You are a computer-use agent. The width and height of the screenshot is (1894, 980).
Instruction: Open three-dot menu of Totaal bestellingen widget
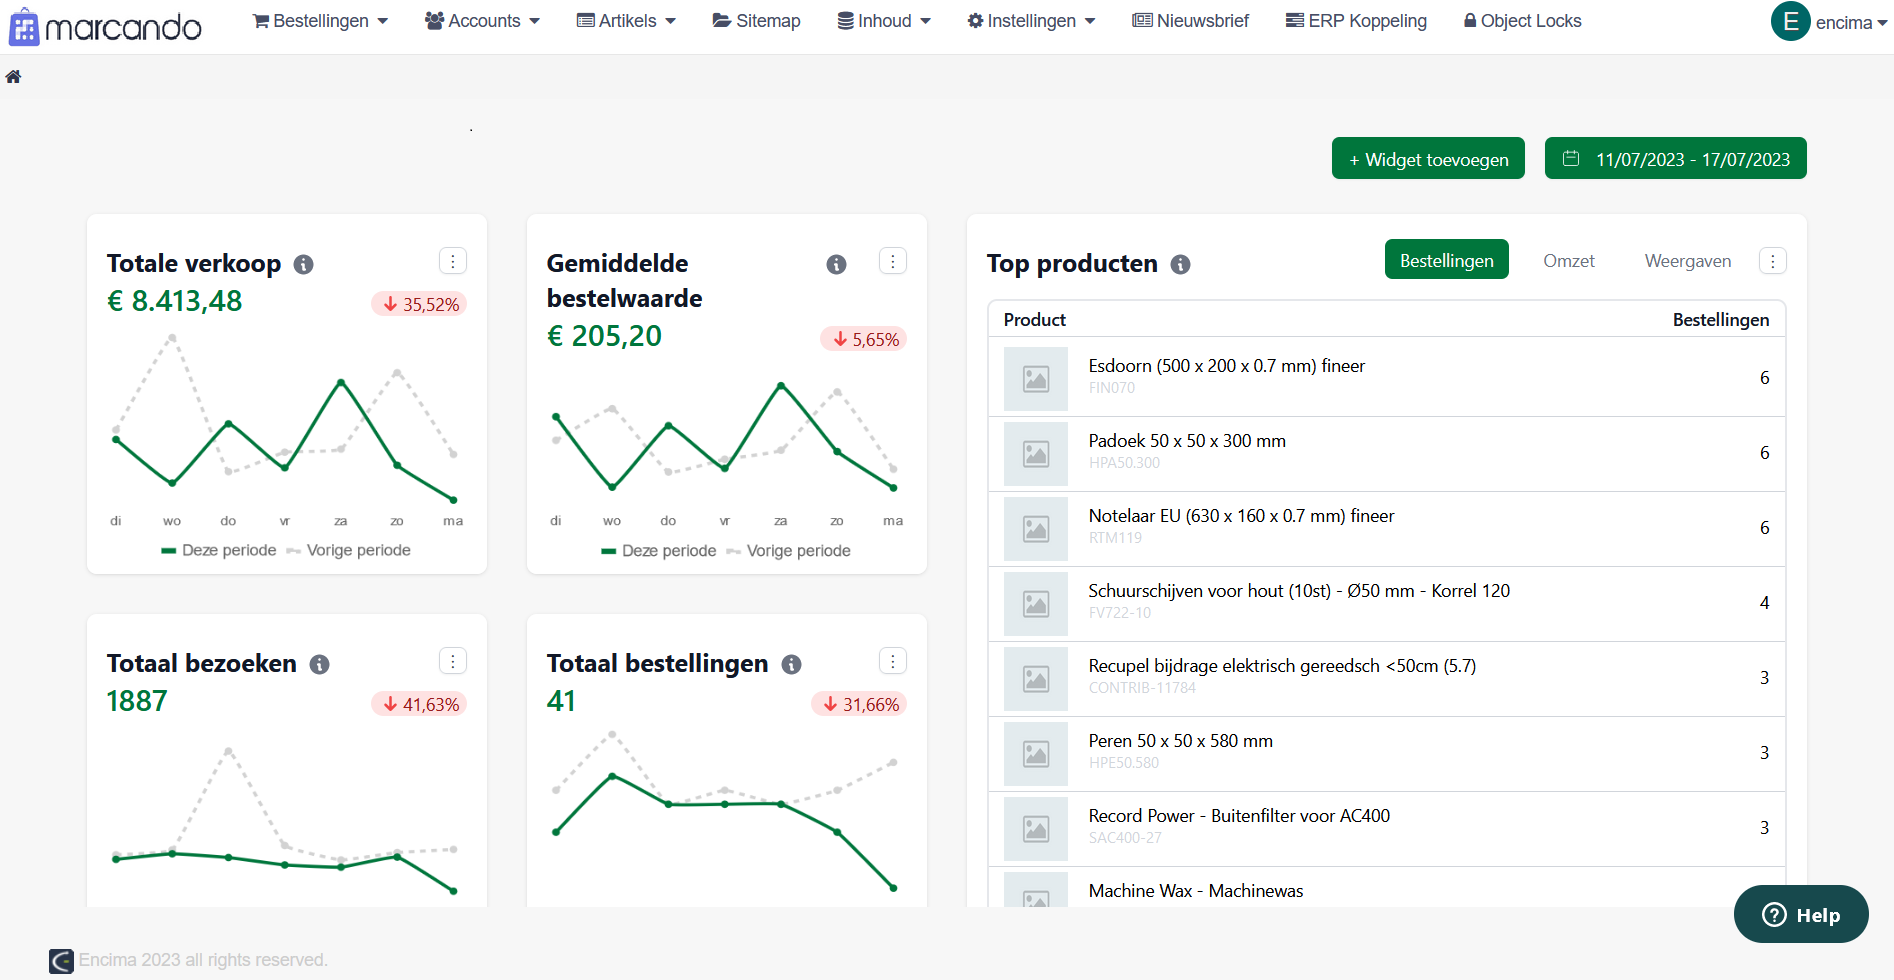point(893,661)
